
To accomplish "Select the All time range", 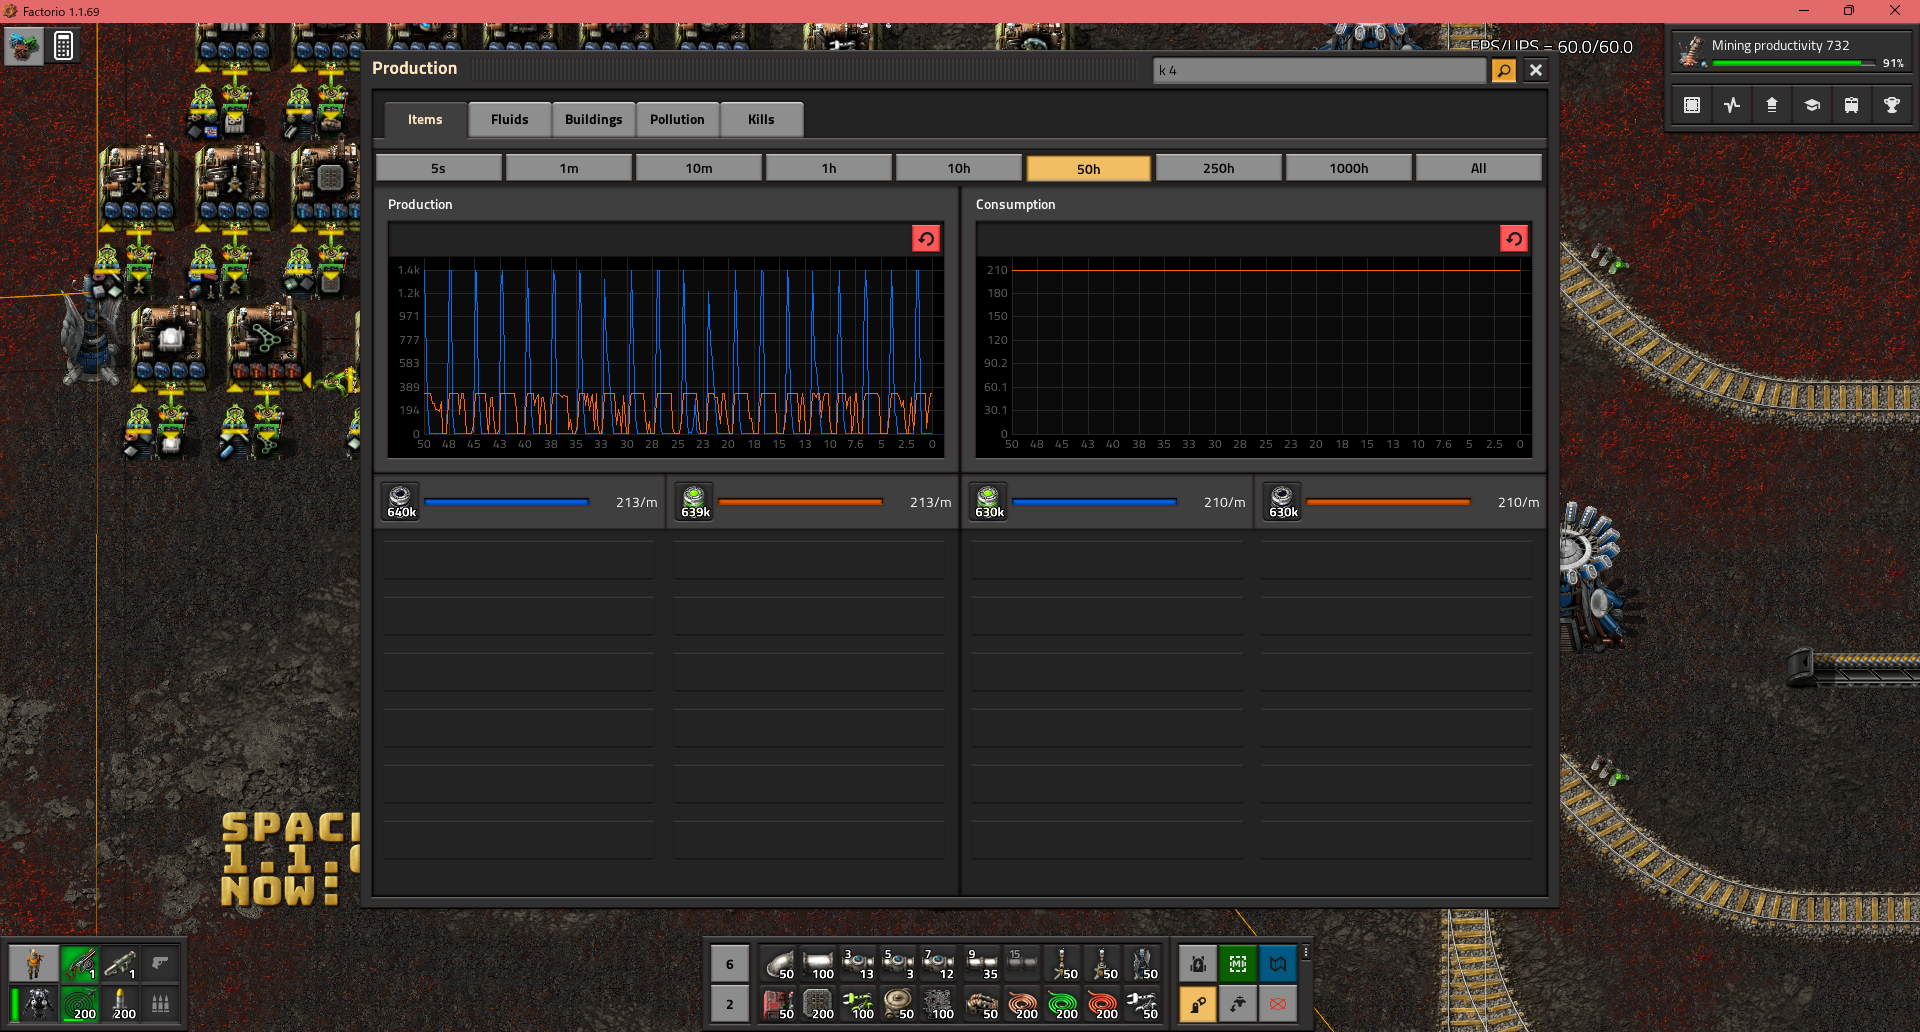I will [x=1479, y=168].
